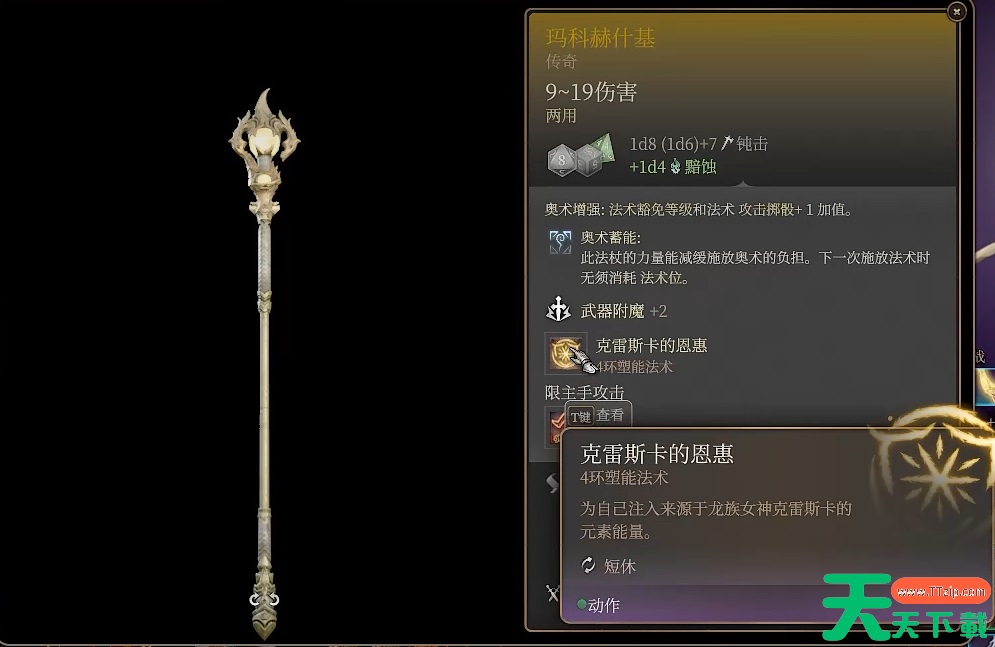Click the green action 动作 dot
The width and height of the screenshot is (995, 647).
click(581, 604)
